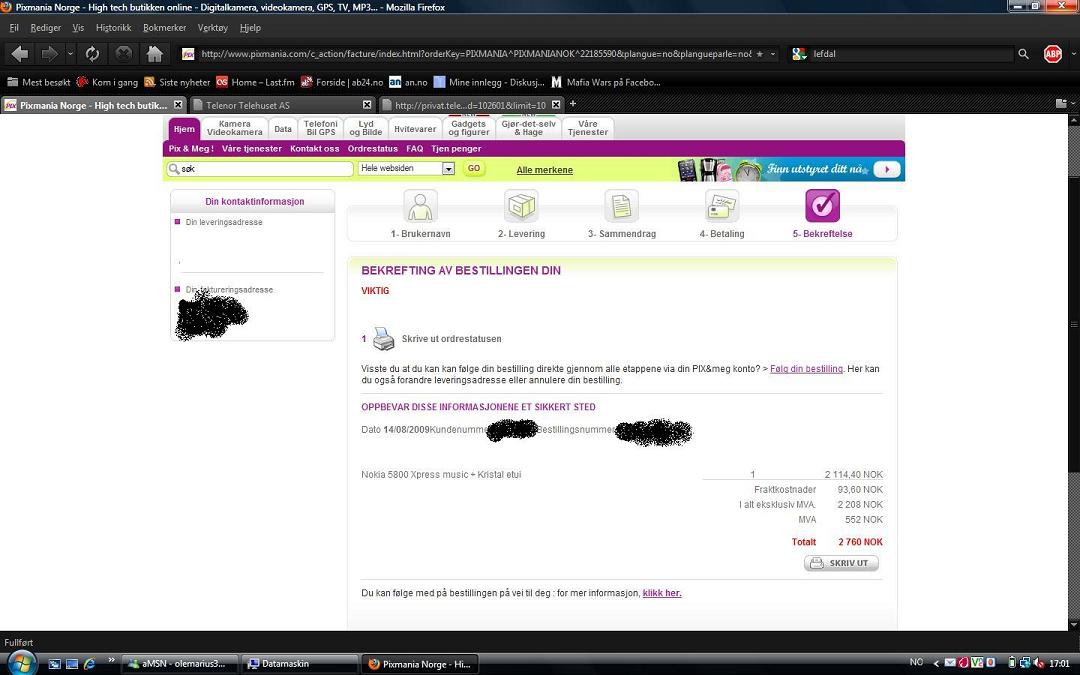Open the Adblock Plus icon
This screenshot has height=675, width=1080.
click(1052, 54)
